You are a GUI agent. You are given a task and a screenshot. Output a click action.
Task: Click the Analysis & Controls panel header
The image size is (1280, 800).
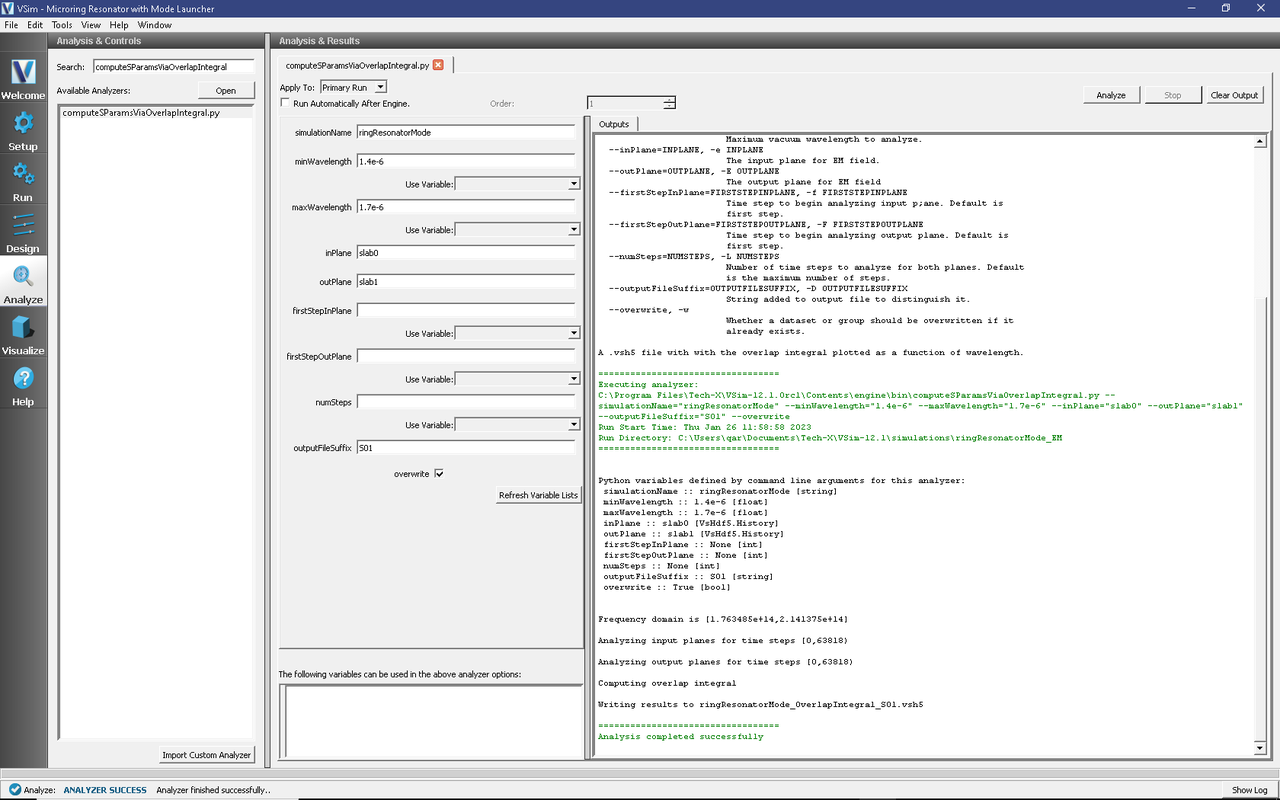[x=156, y=41]
